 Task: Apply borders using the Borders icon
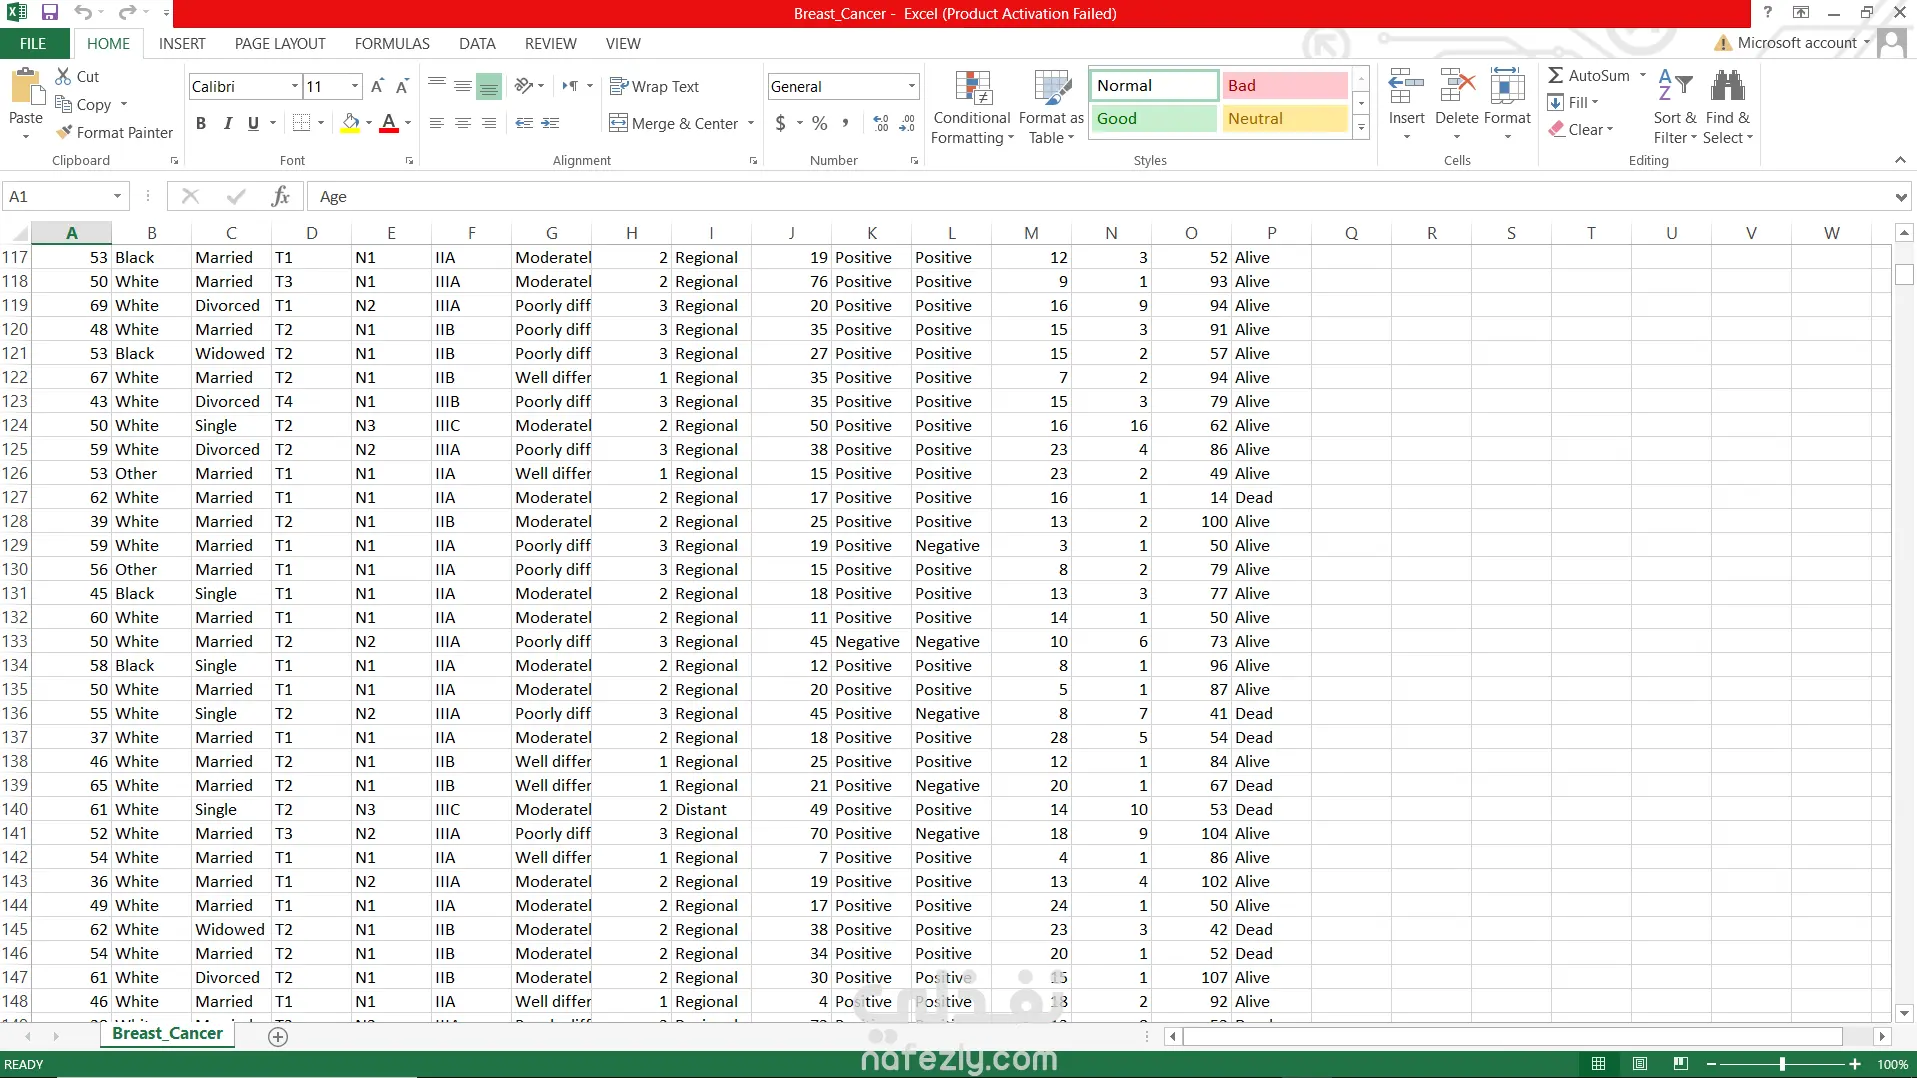(x=301, y=123)
